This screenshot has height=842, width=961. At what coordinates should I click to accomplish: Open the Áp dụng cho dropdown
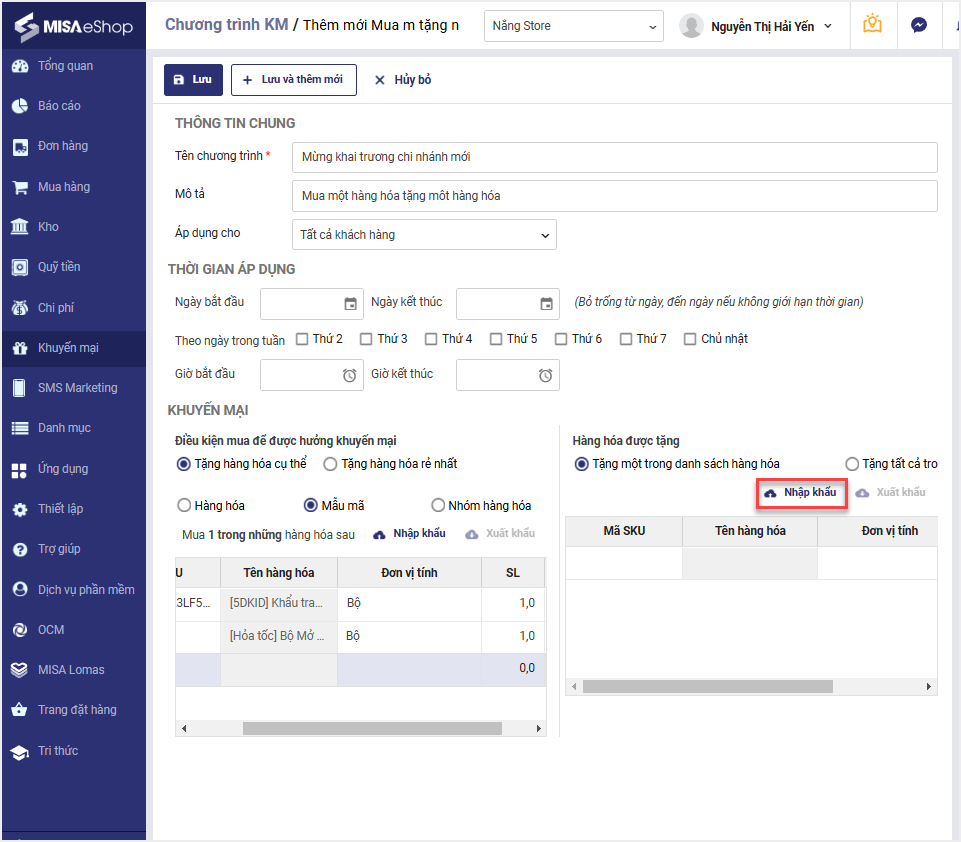(x=425, y=235)
